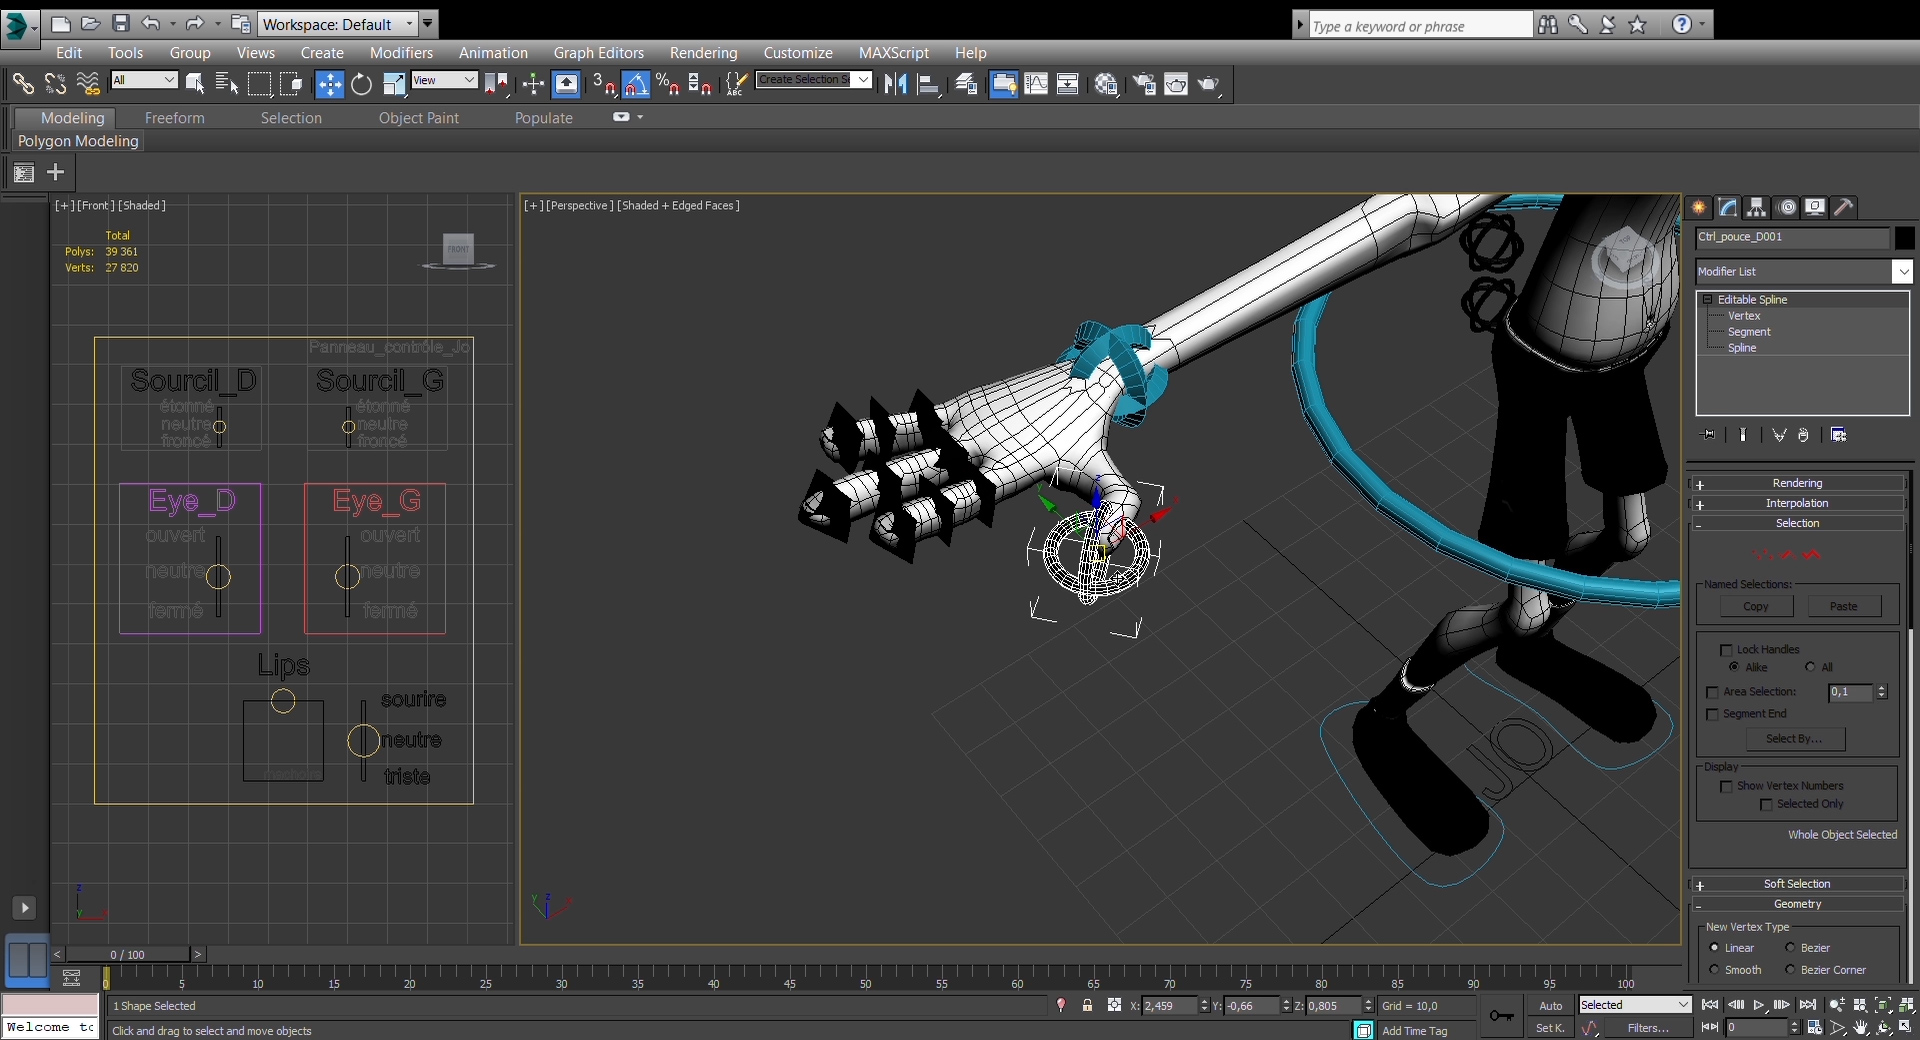Image resolution: width=1920 pixels, height=1040 pixels.
Task: Toggle the Selection Lock padlock icon
Action: click(x=1087, y=1006)
